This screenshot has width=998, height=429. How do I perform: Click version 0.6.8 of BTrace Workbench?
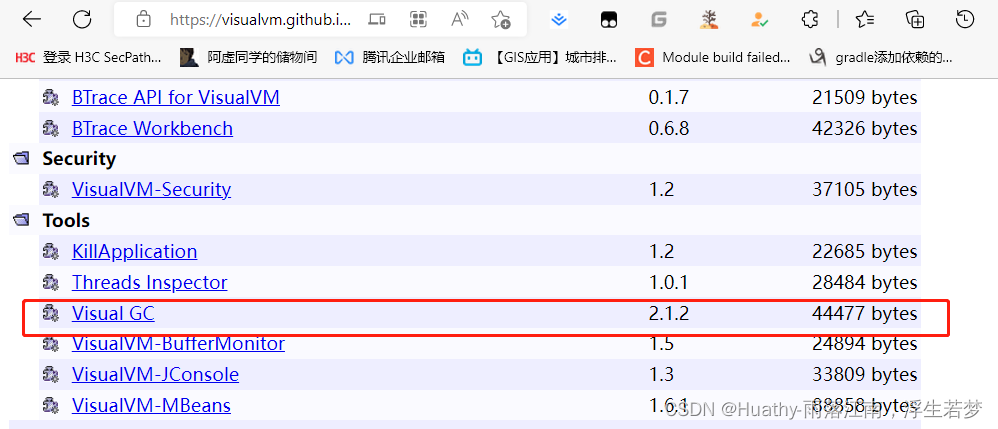668,128
